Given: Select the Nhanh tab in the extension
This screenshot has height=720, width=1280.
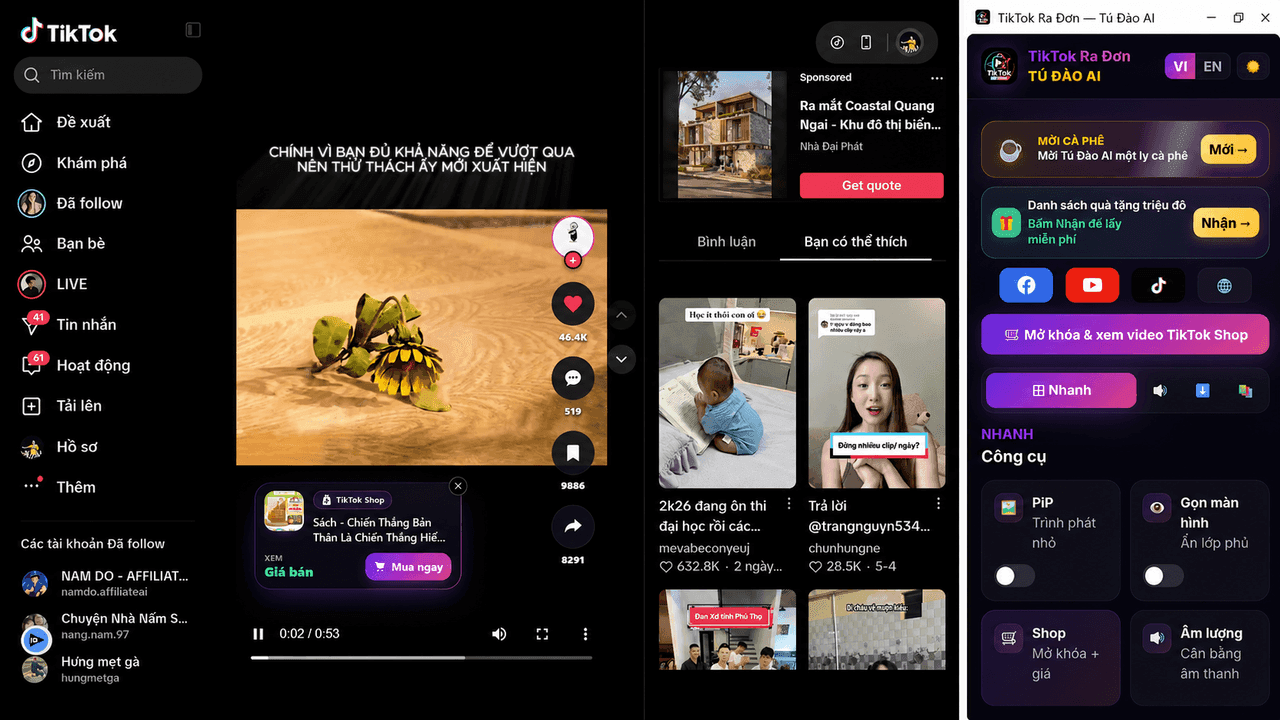Looking at the screenshot, I should pos(1061,390).
